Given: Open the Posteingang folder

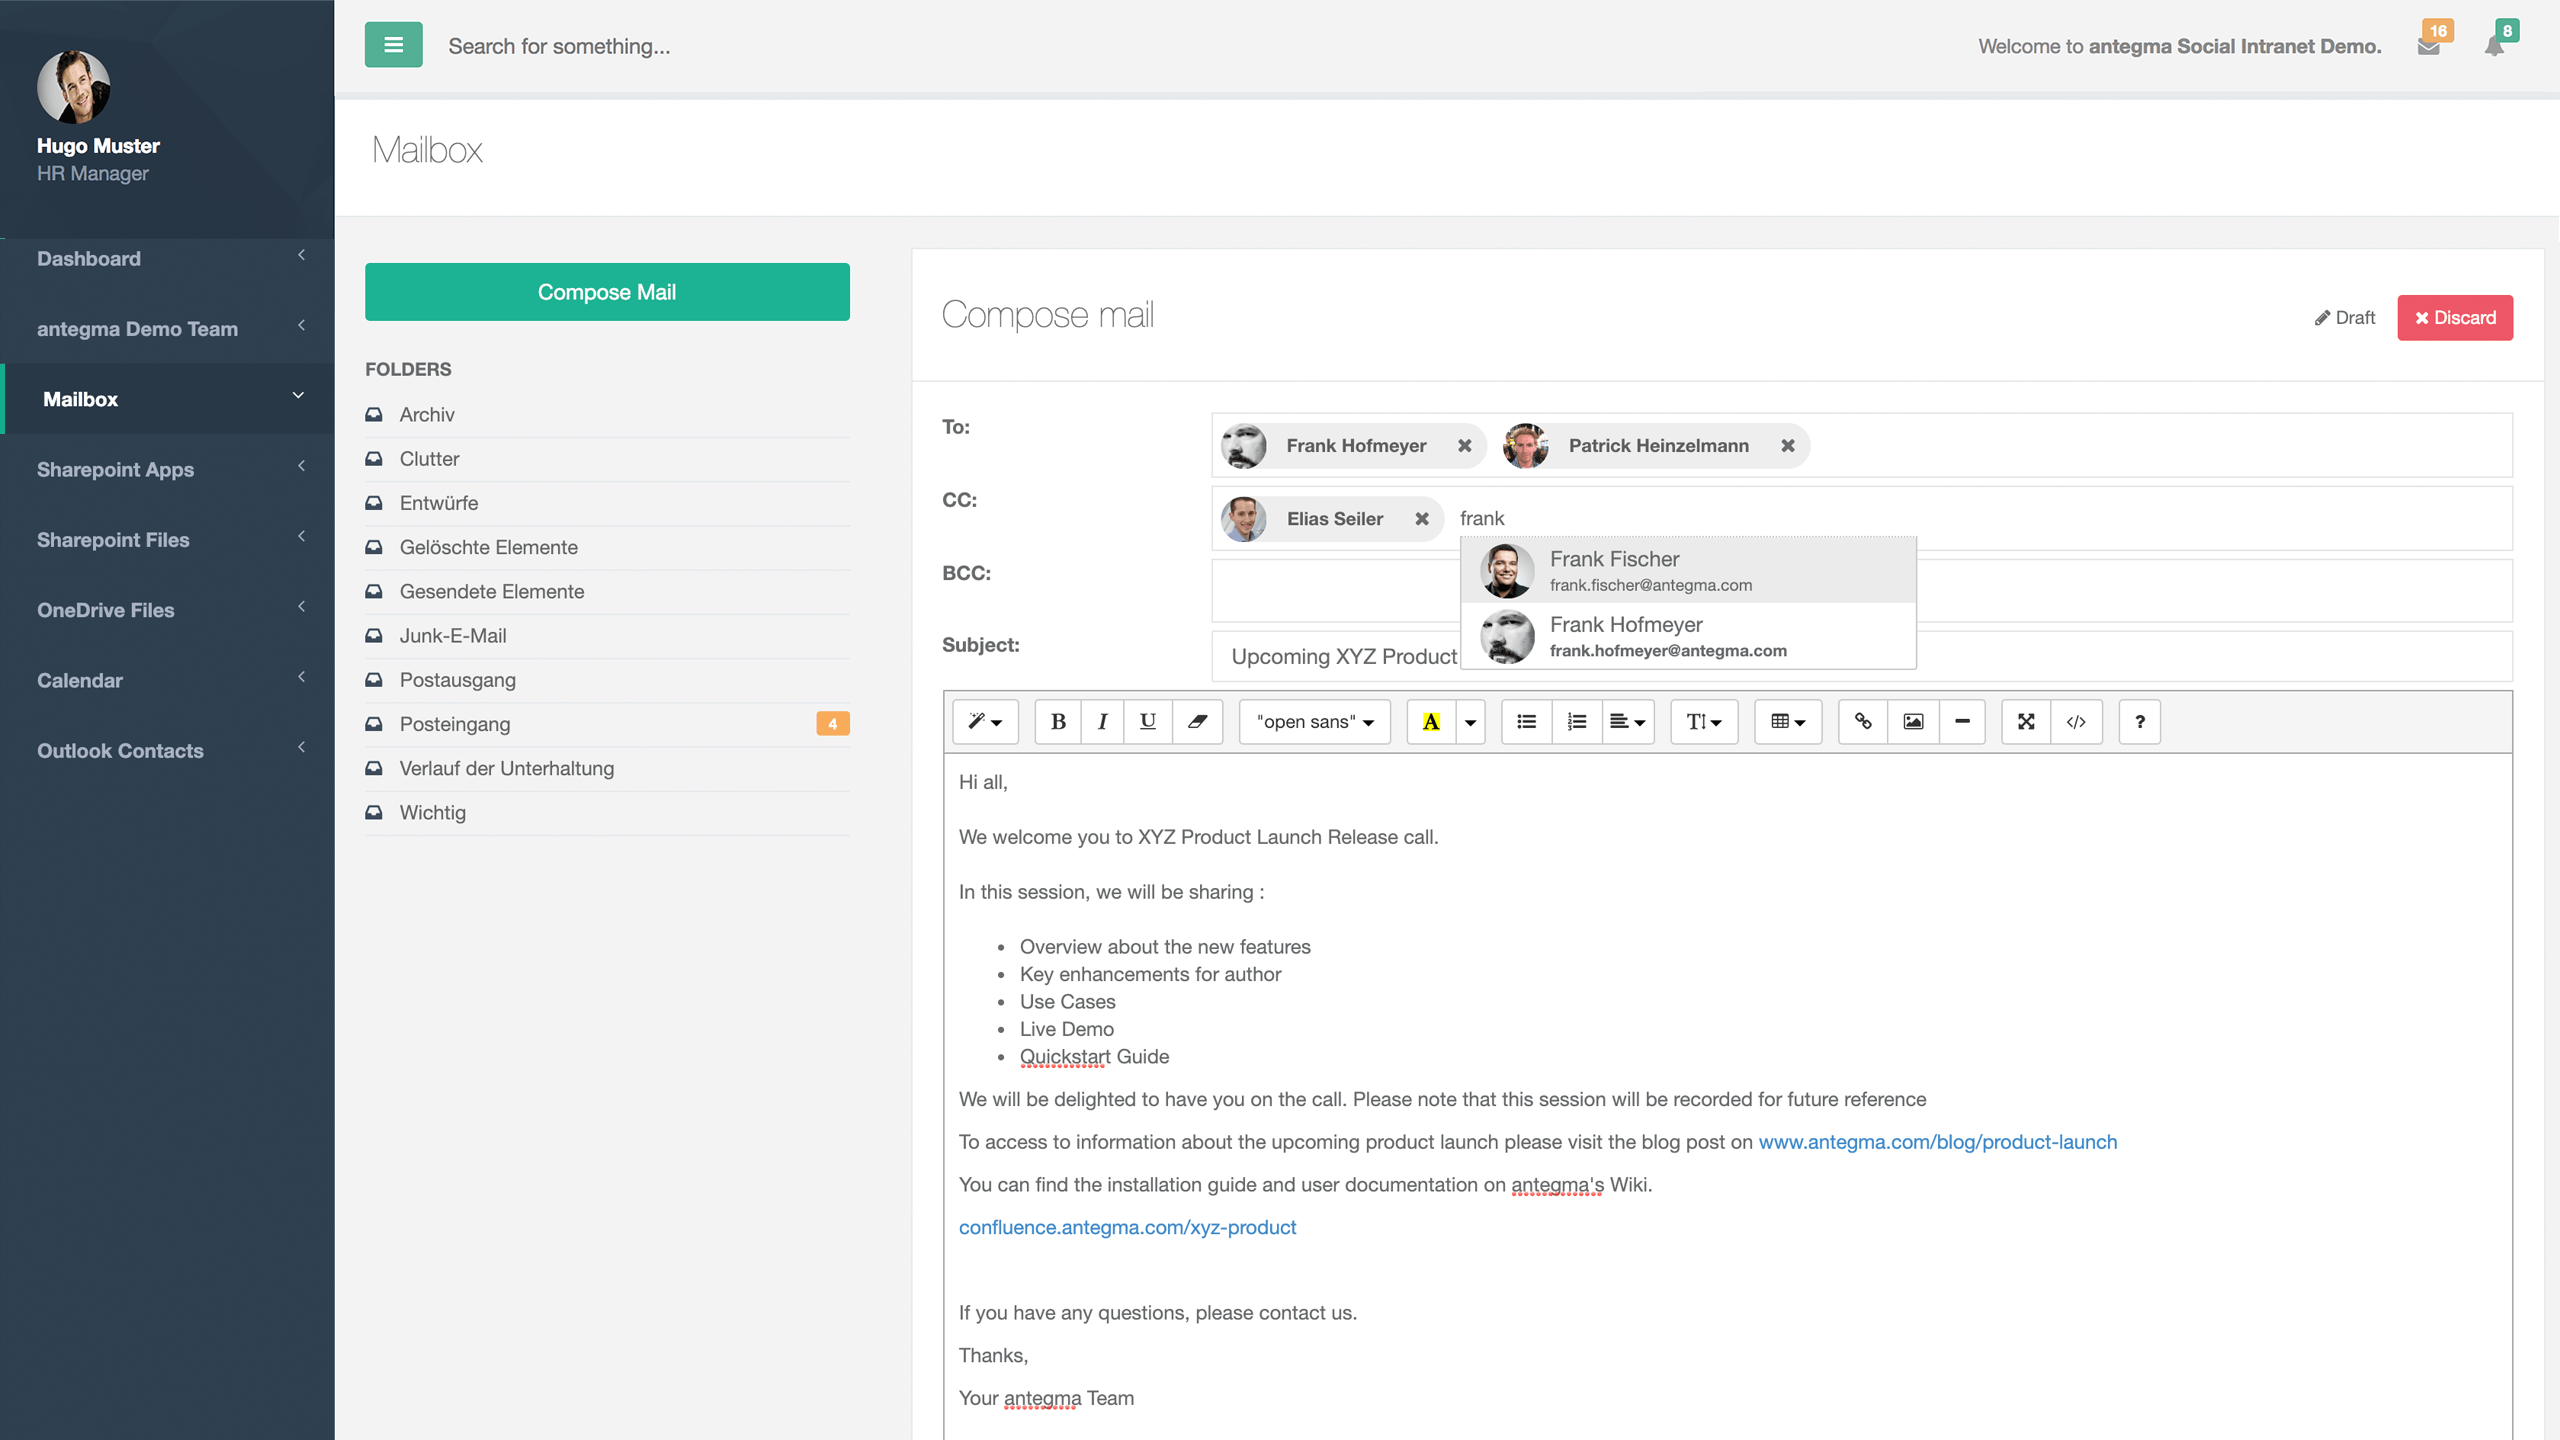Looking at the screenshot, I should 454,723.
